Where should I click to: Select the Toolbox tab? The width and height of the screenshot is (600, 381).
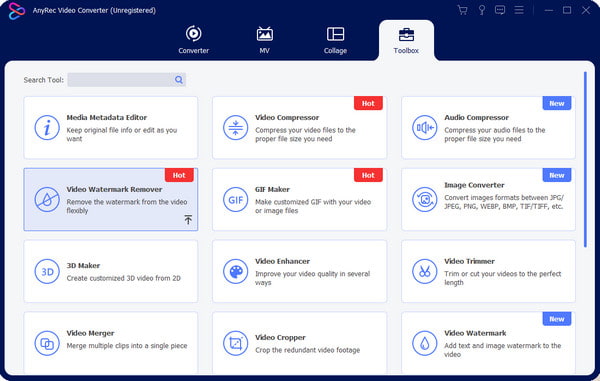click(x=406, y=41)
